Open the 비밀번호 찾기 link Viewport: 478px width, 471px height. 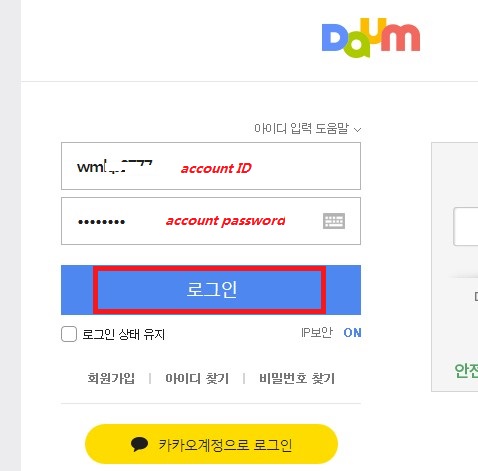tap(297, 378)
